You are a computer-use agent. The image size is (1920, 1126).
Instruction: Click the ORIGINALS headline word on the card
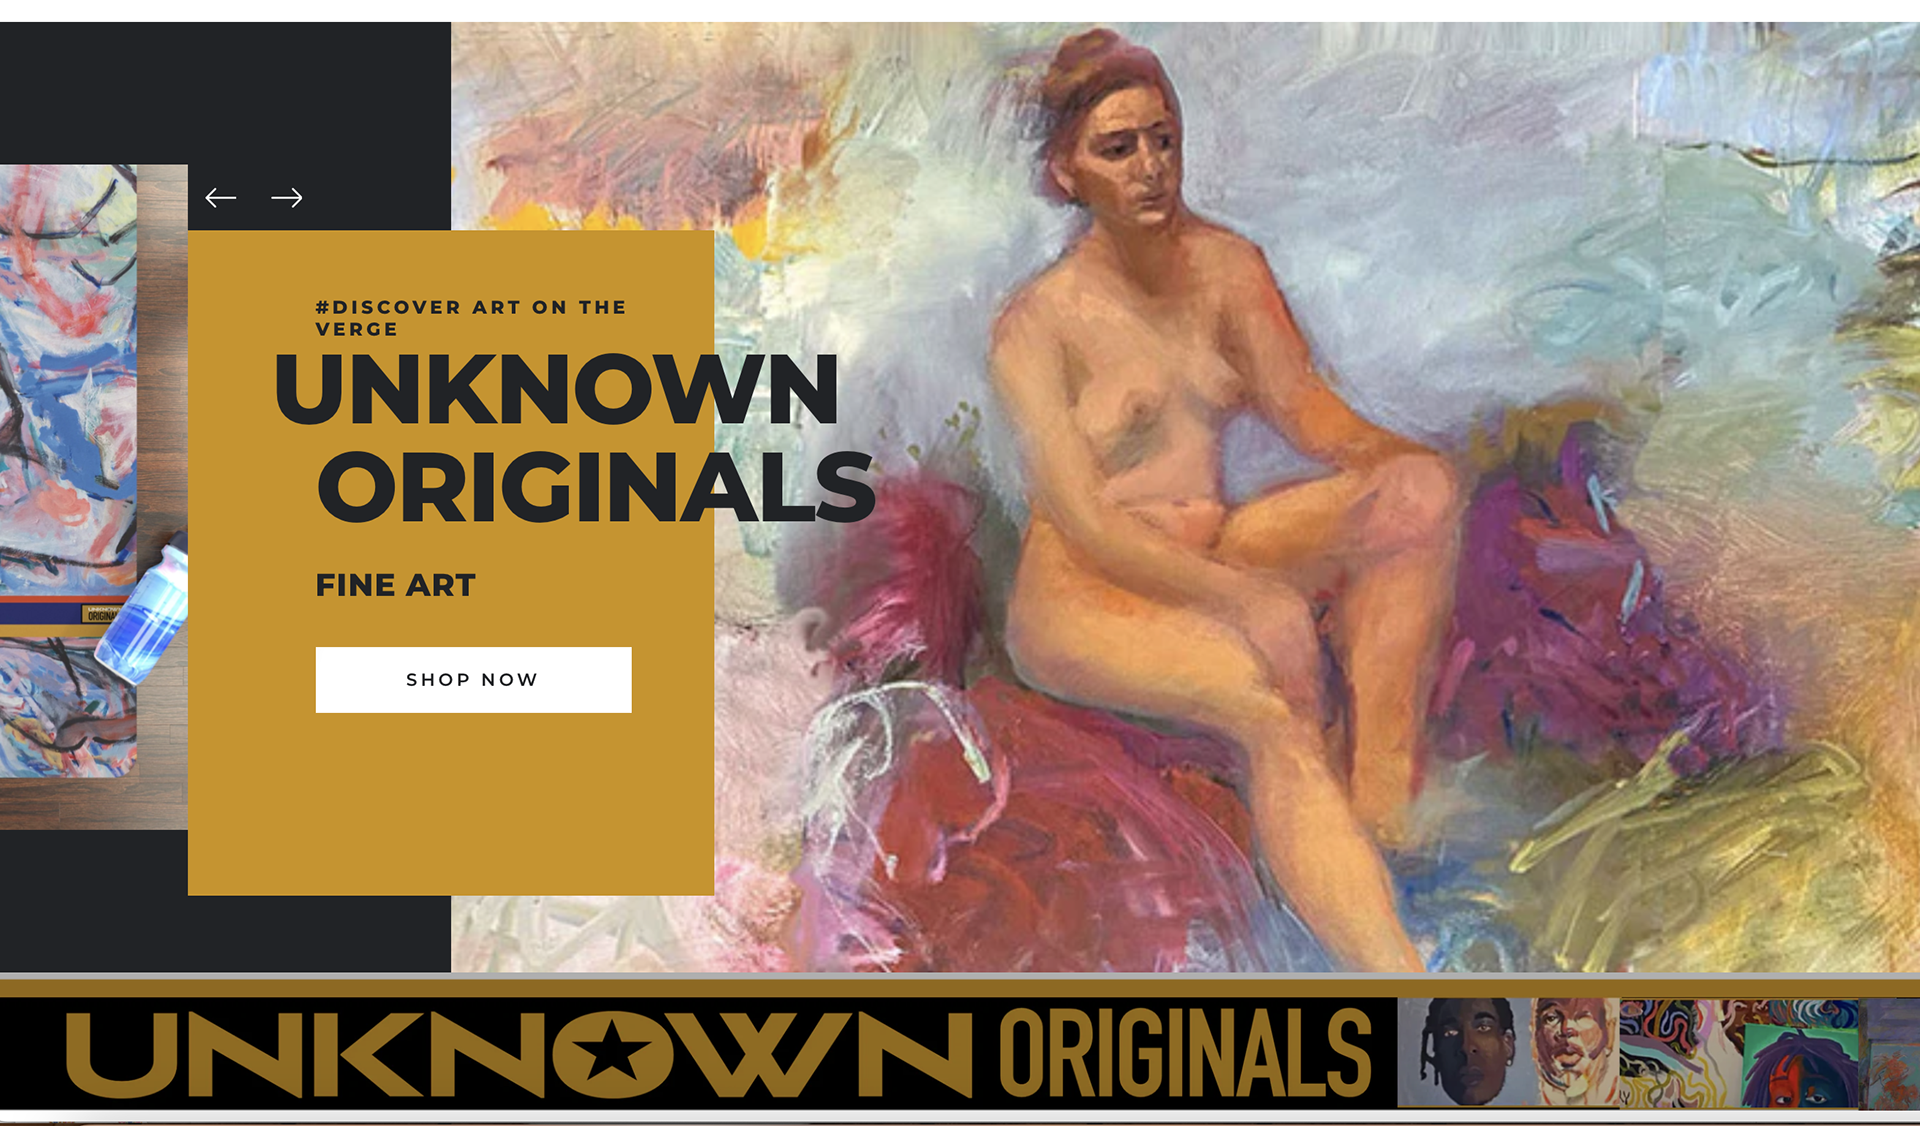[x=596, y=487]
